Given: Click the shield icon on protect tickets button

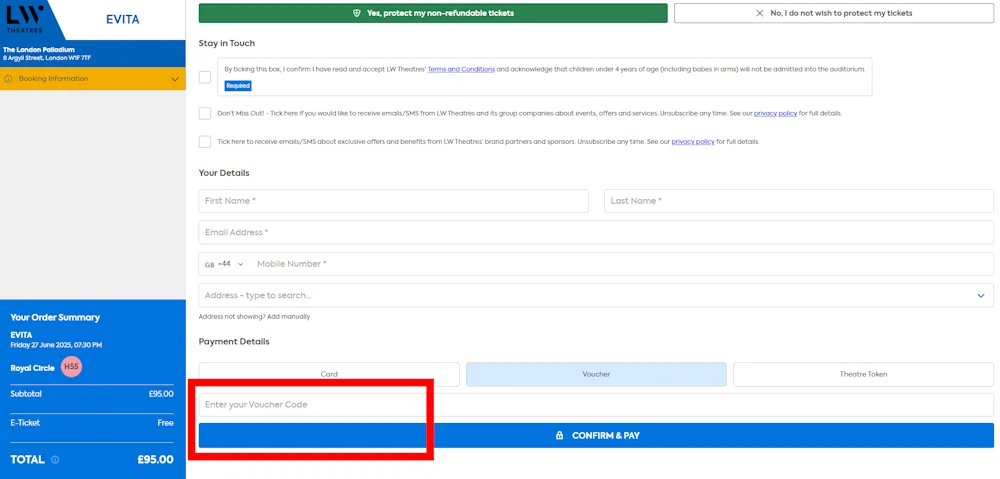Looking at the screenshot, I should click(x=357, y=13).
